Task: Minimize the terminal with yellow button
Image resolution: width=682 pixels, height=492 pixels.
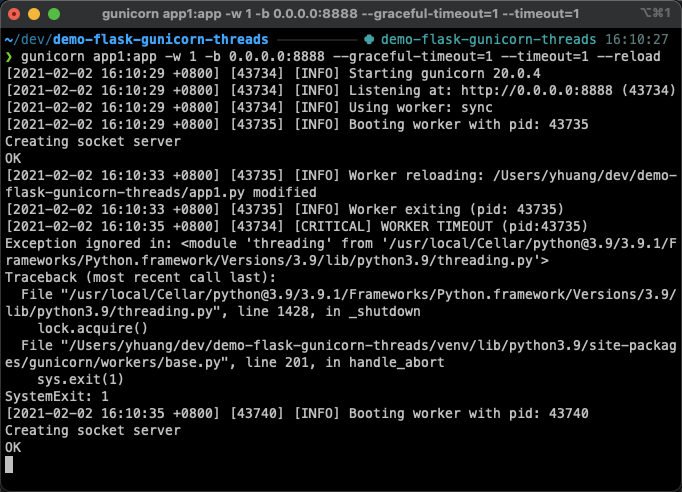Action: point(34,14)
